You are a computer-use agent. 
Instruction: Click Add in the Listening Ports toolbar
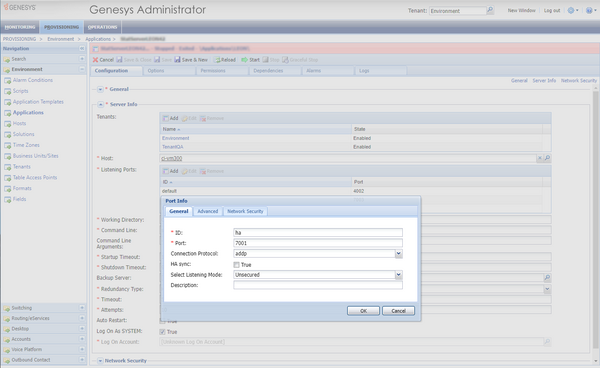[170, 171]
